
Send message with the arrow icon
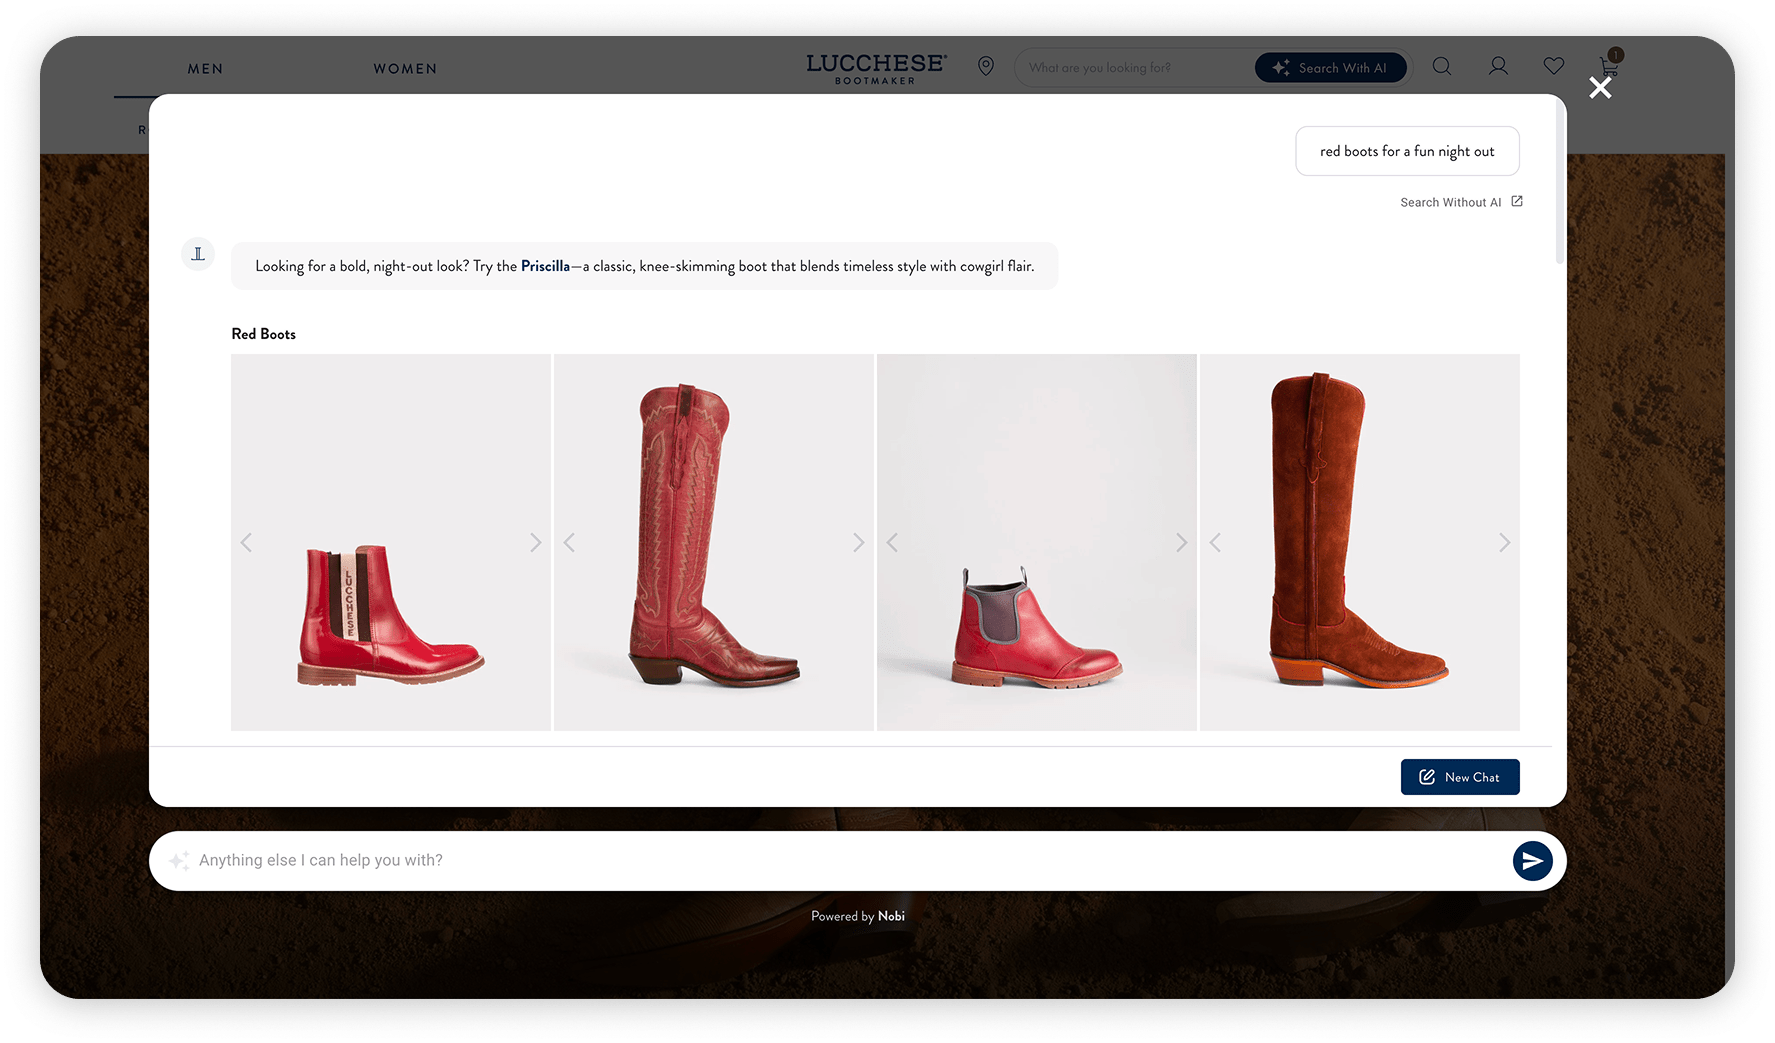point(1532,861)
